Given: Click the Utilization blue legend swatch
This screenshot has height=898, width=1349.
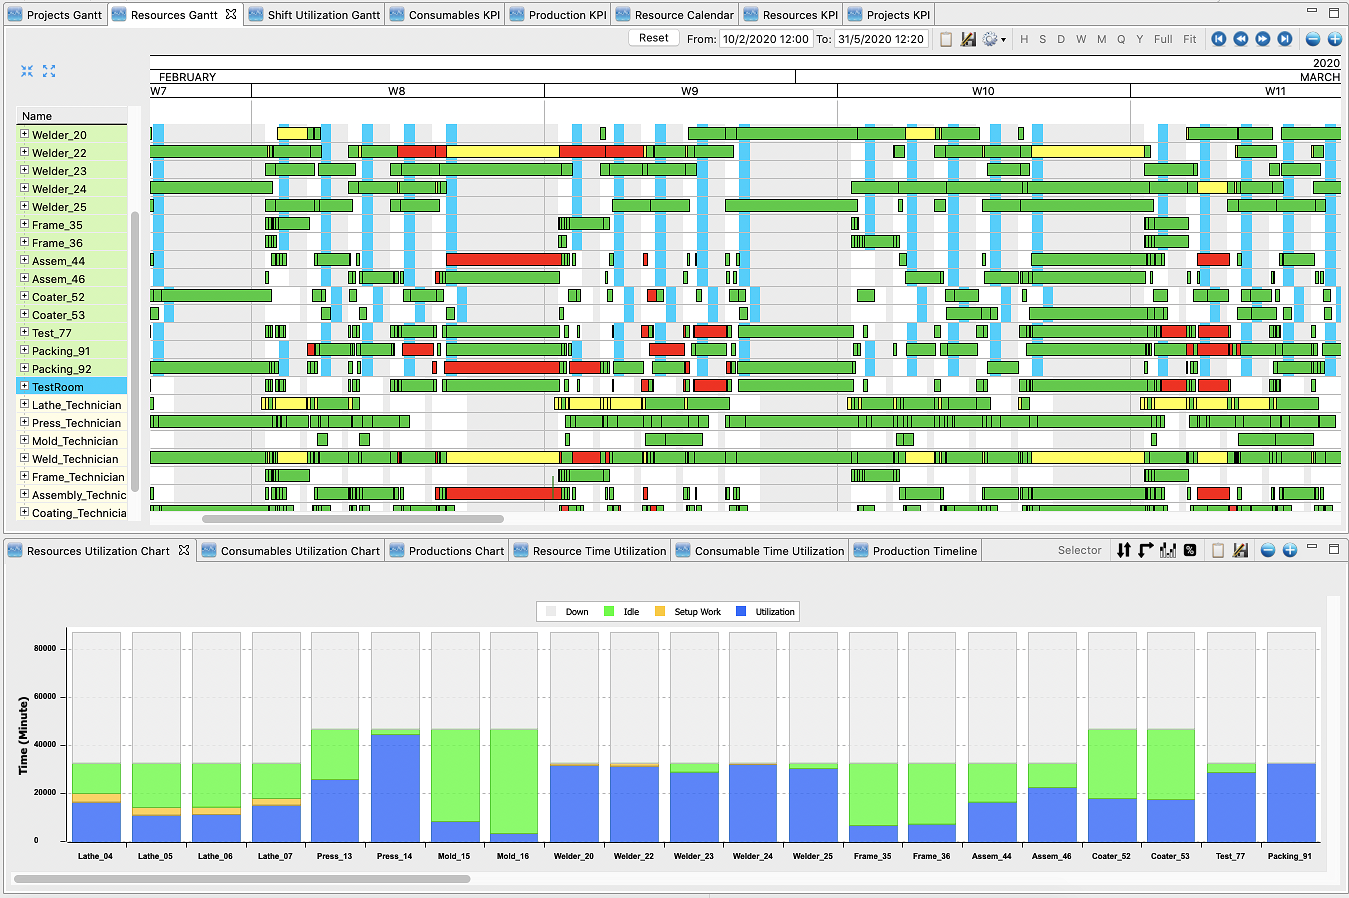Looking at the screenshot, I should 741,611.
